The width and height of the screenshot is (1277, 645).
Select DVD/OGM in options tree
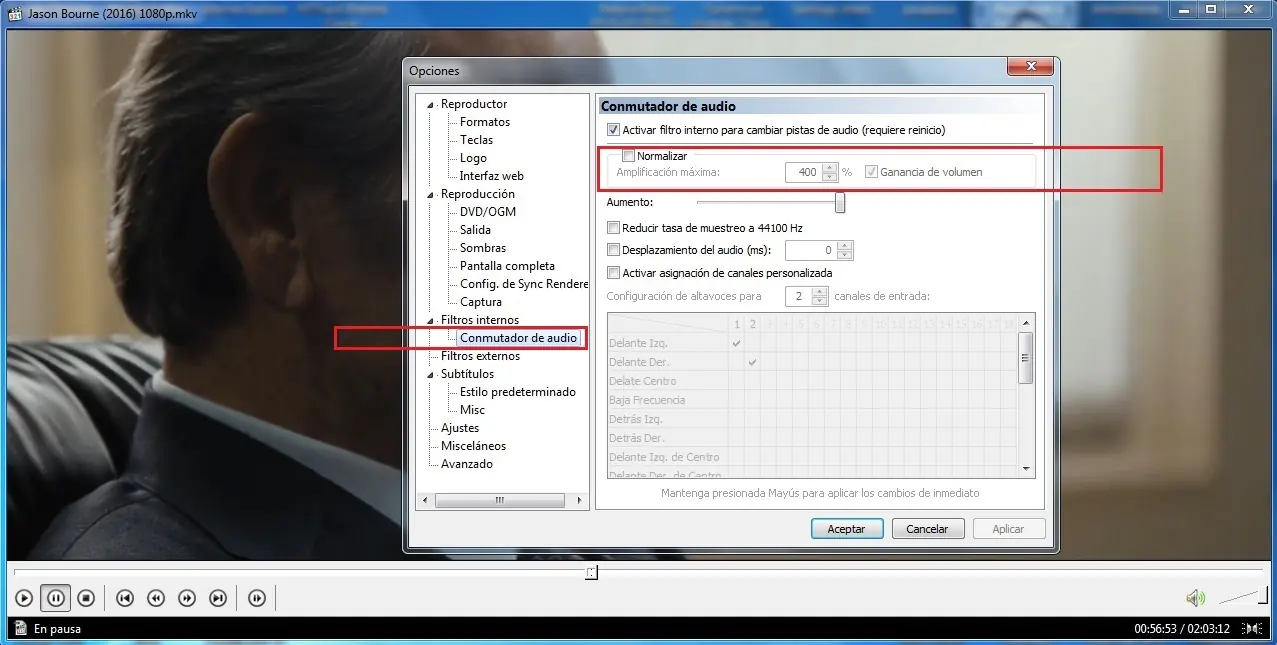coord(488,212)
